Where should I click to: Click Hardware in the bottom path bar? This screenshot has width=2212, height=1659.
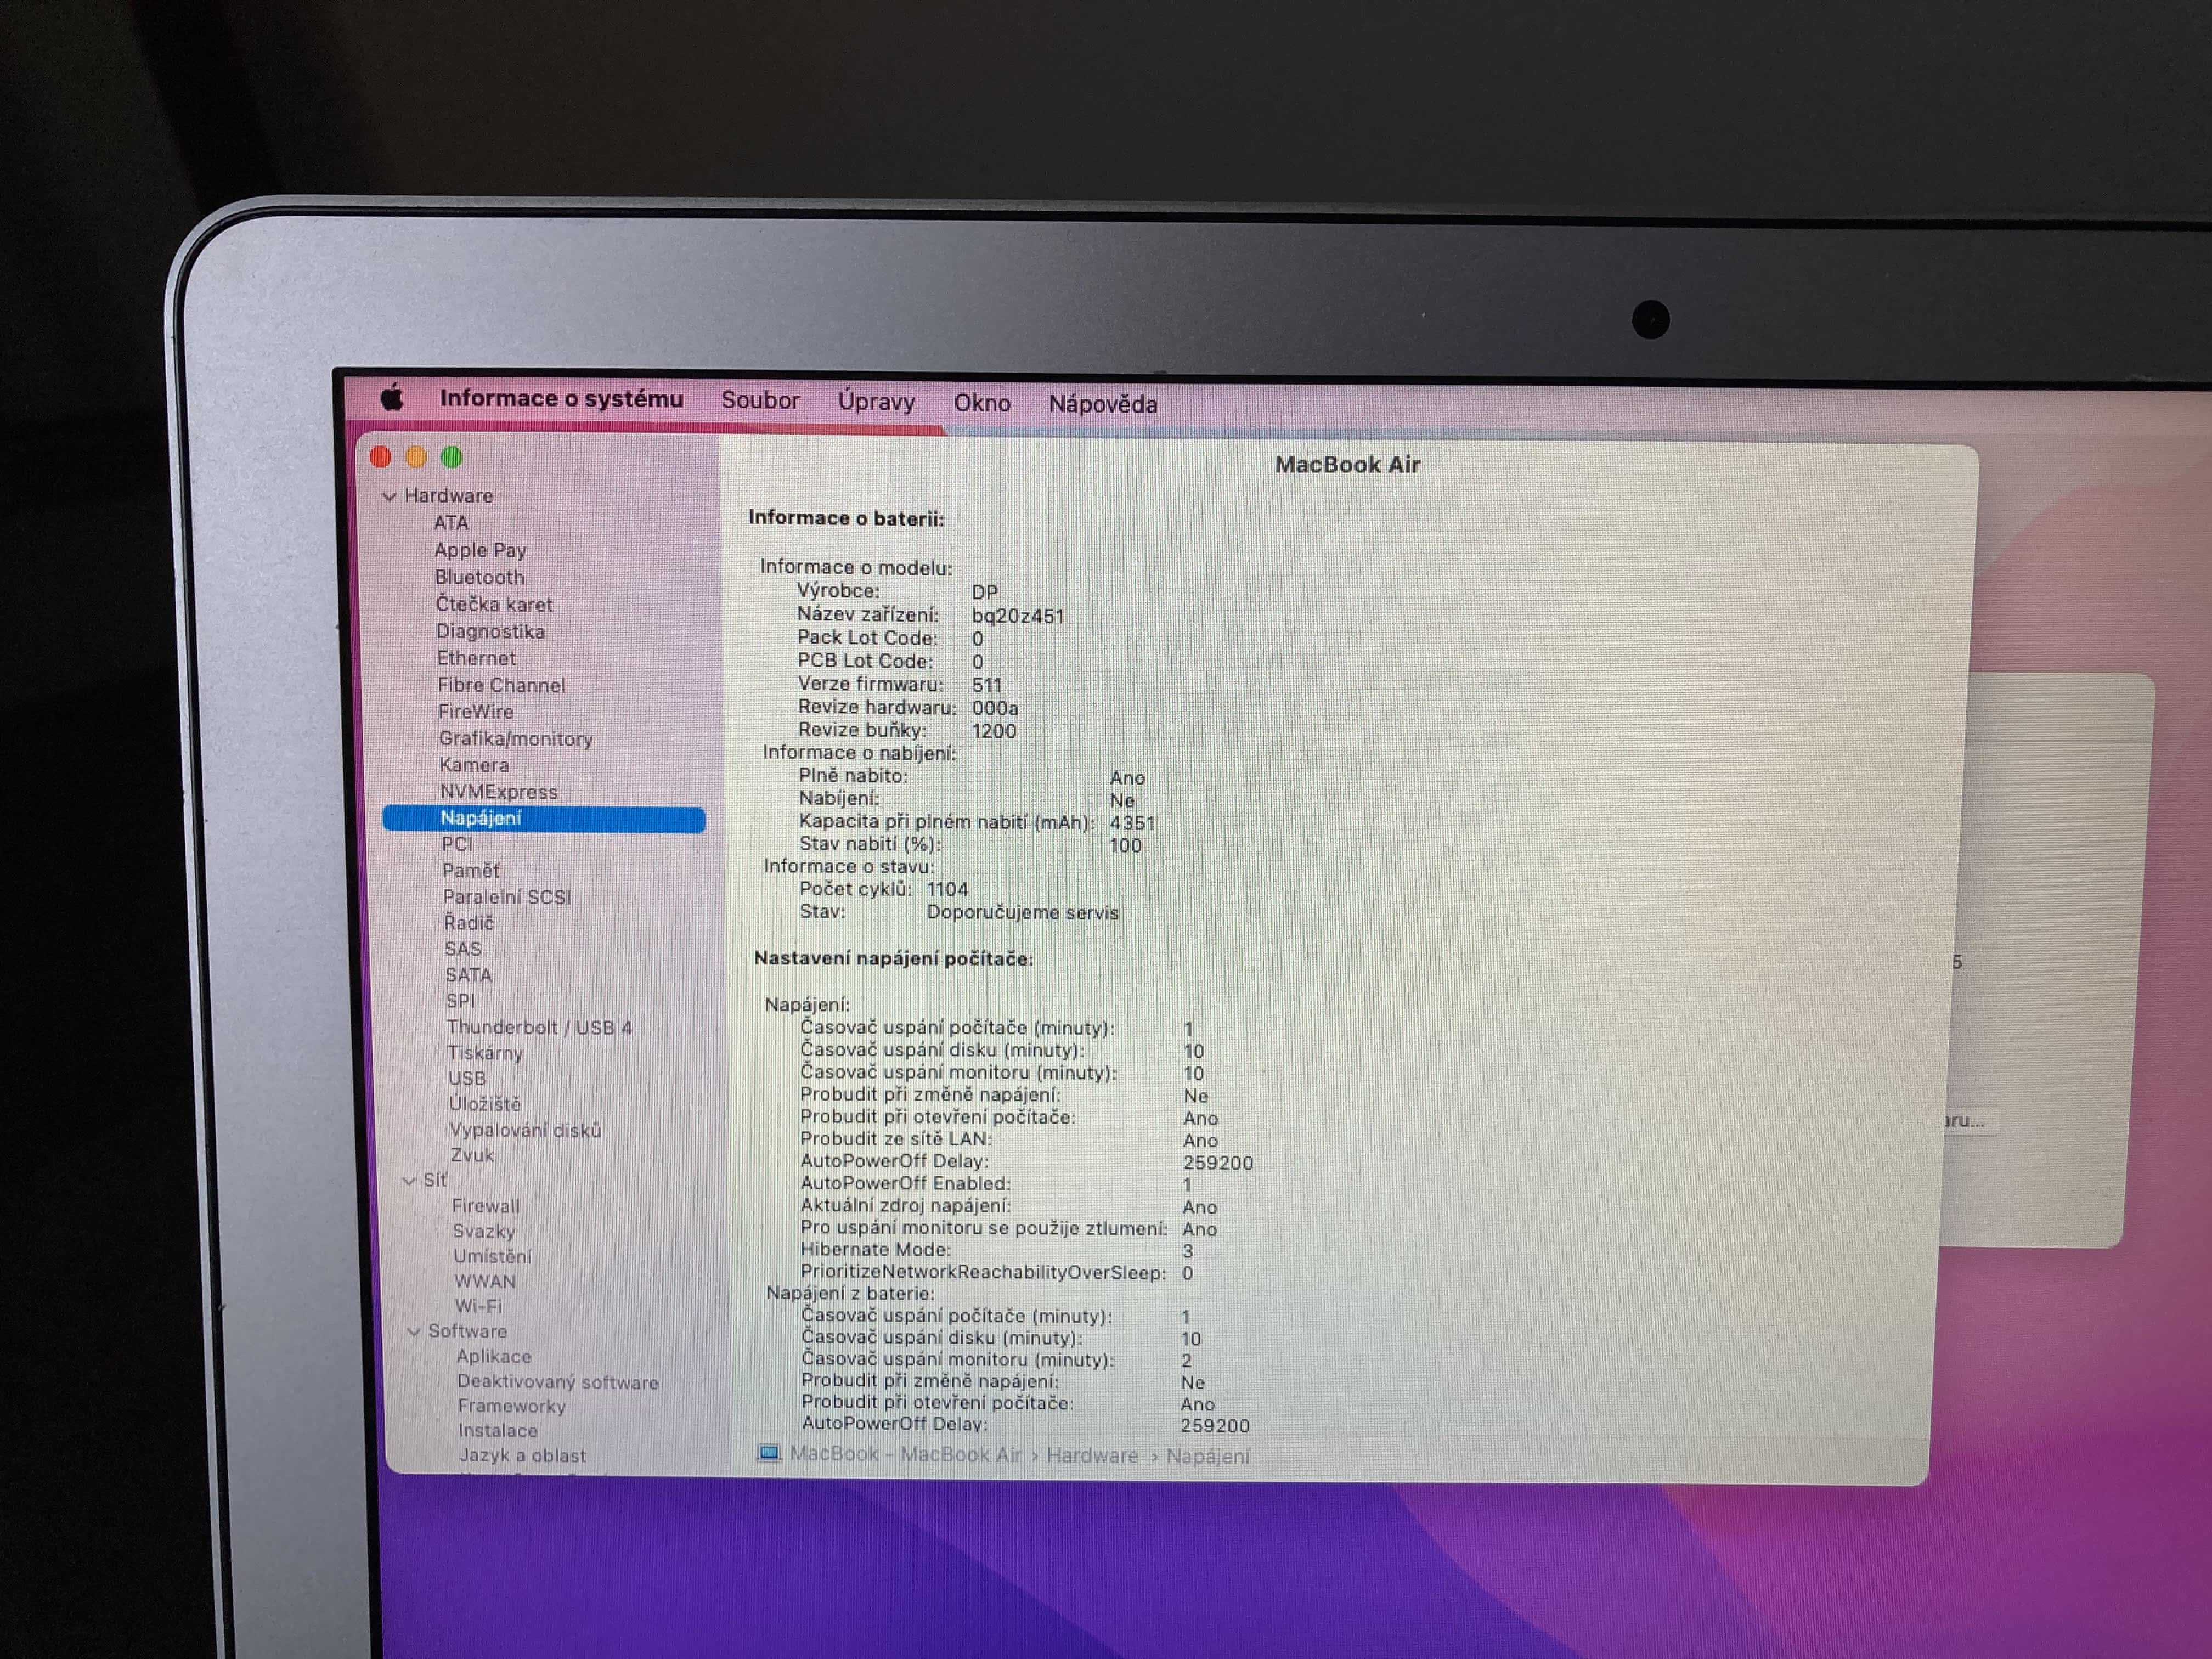click(x=1092, y=1455)
